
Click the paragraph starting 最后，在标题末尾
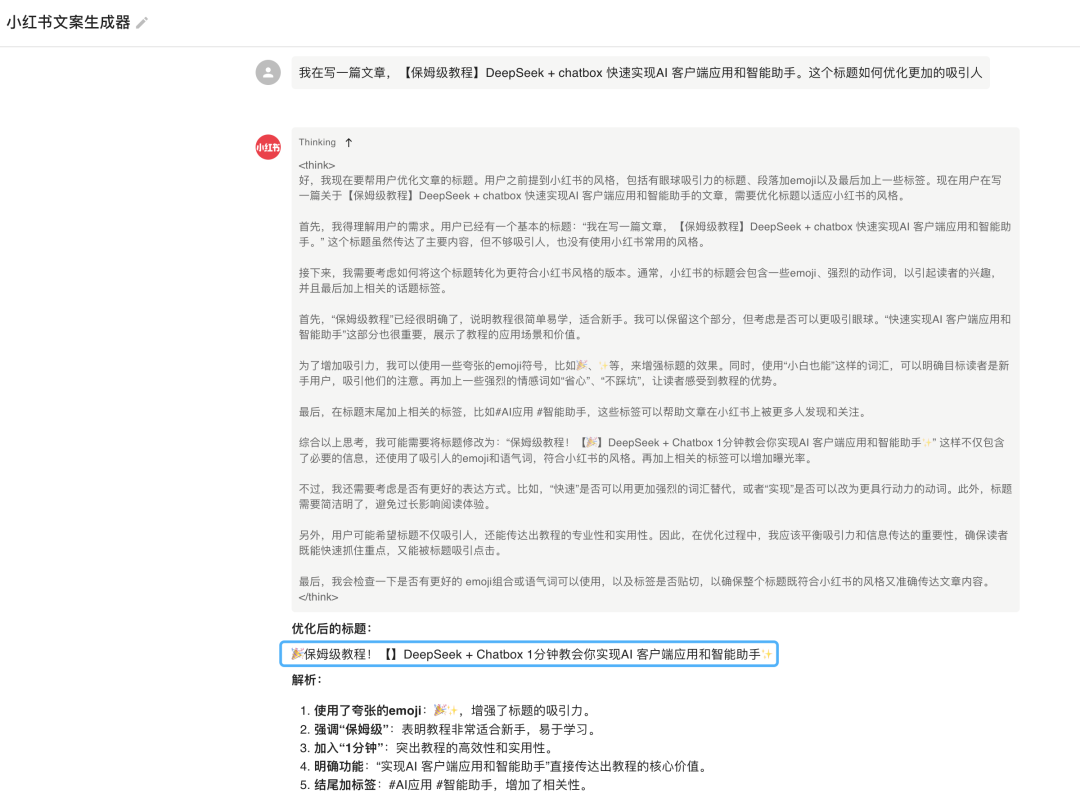click(x=583, y=412)
